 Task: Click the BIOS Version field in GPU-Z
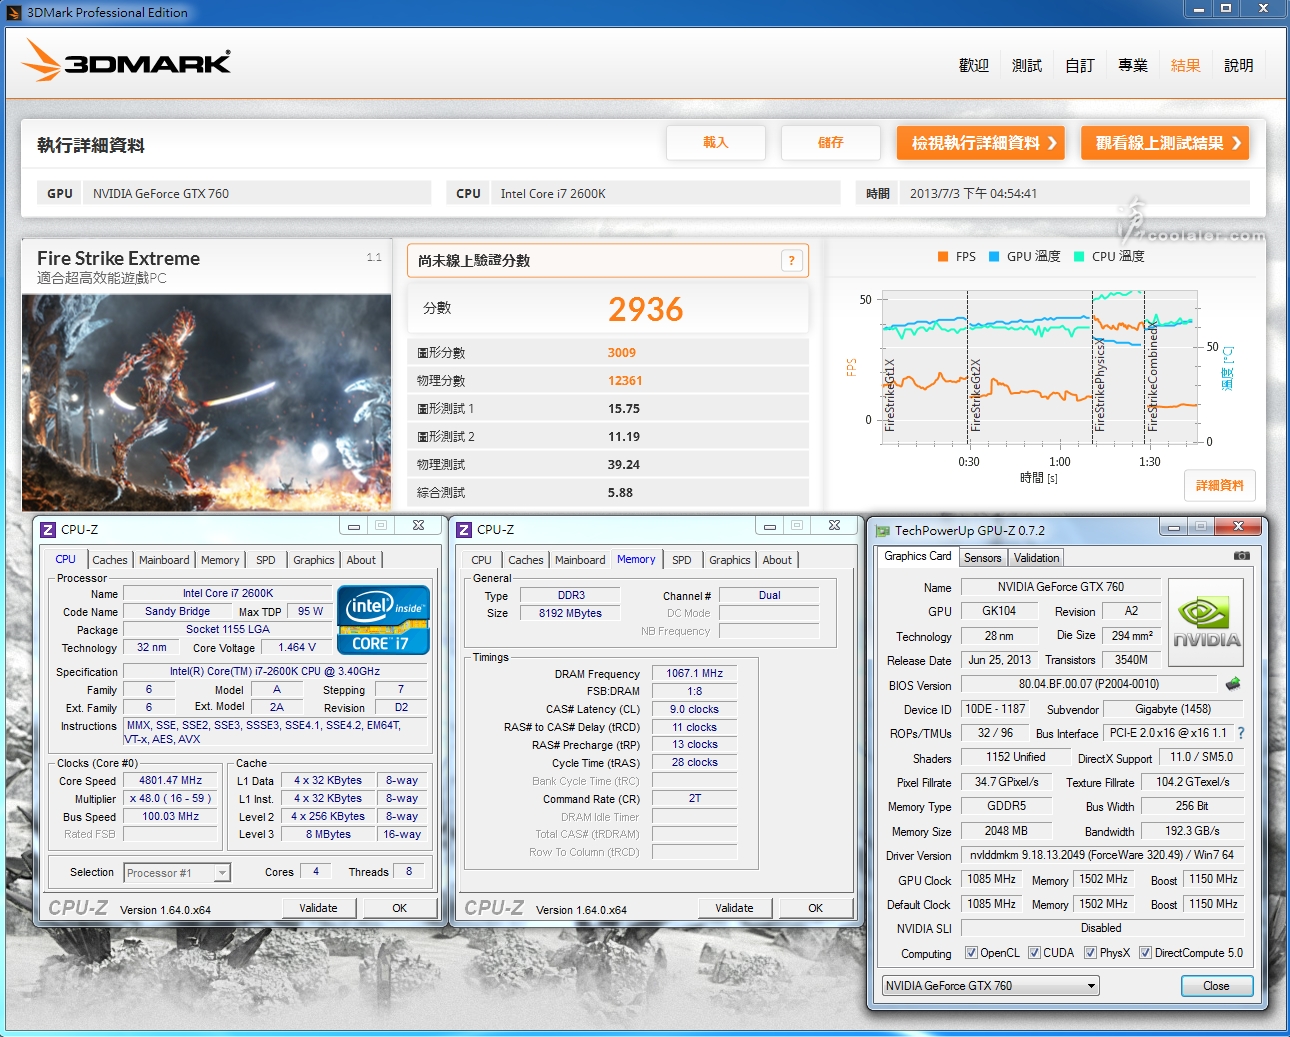[1088, 685]
